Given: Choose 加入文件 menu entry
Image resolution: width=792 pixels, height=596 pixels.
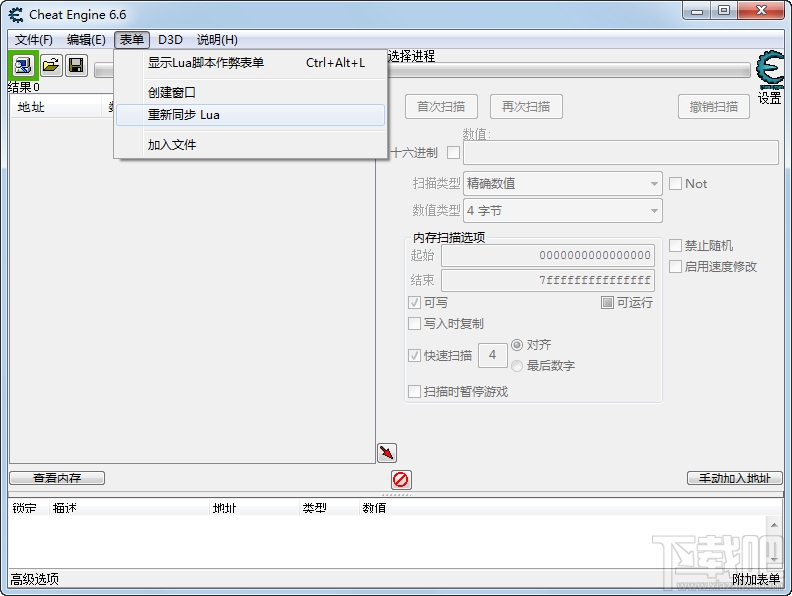Looking at the screenshot, I should click(x=251, y=145).
